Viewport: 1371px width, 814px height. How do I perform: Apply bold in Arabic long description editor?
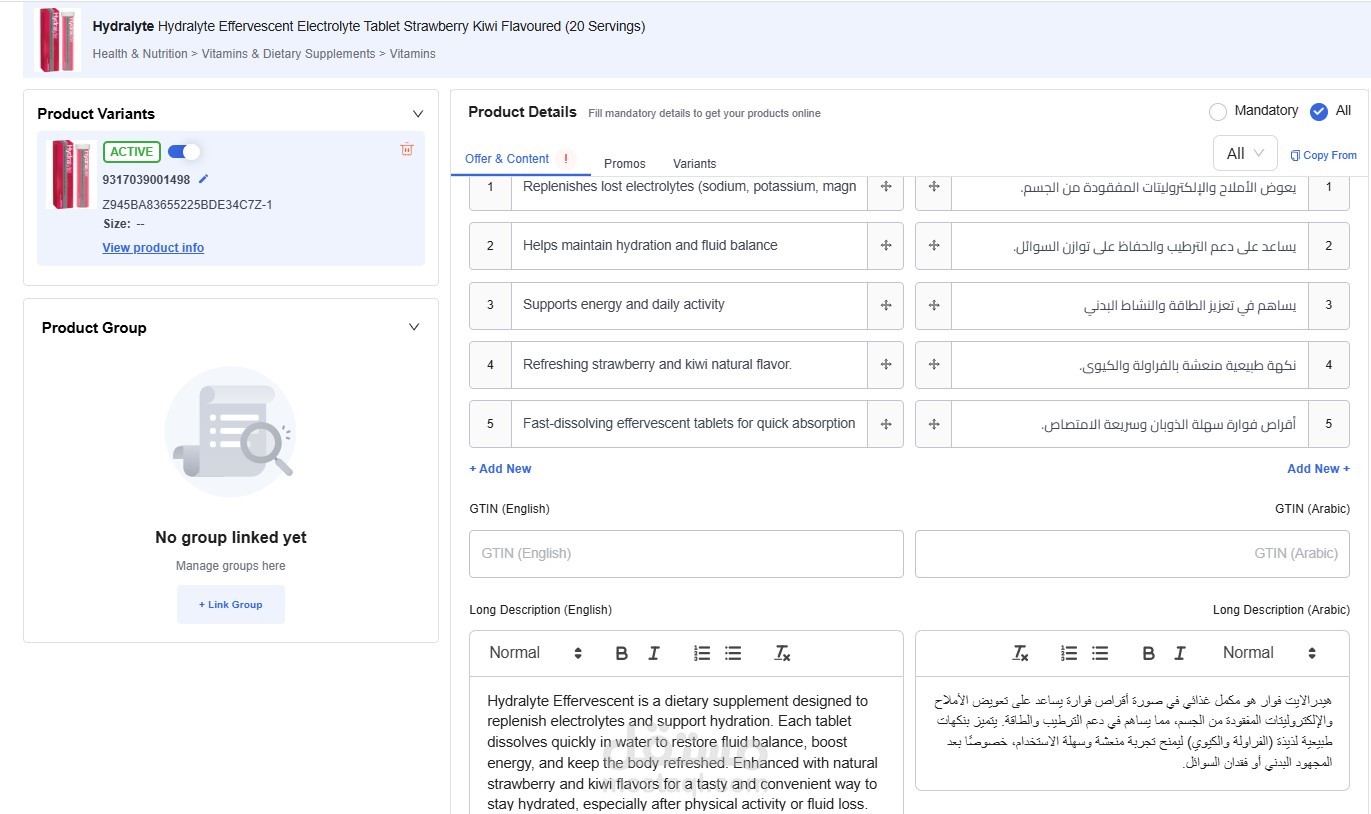(1149, 653)
